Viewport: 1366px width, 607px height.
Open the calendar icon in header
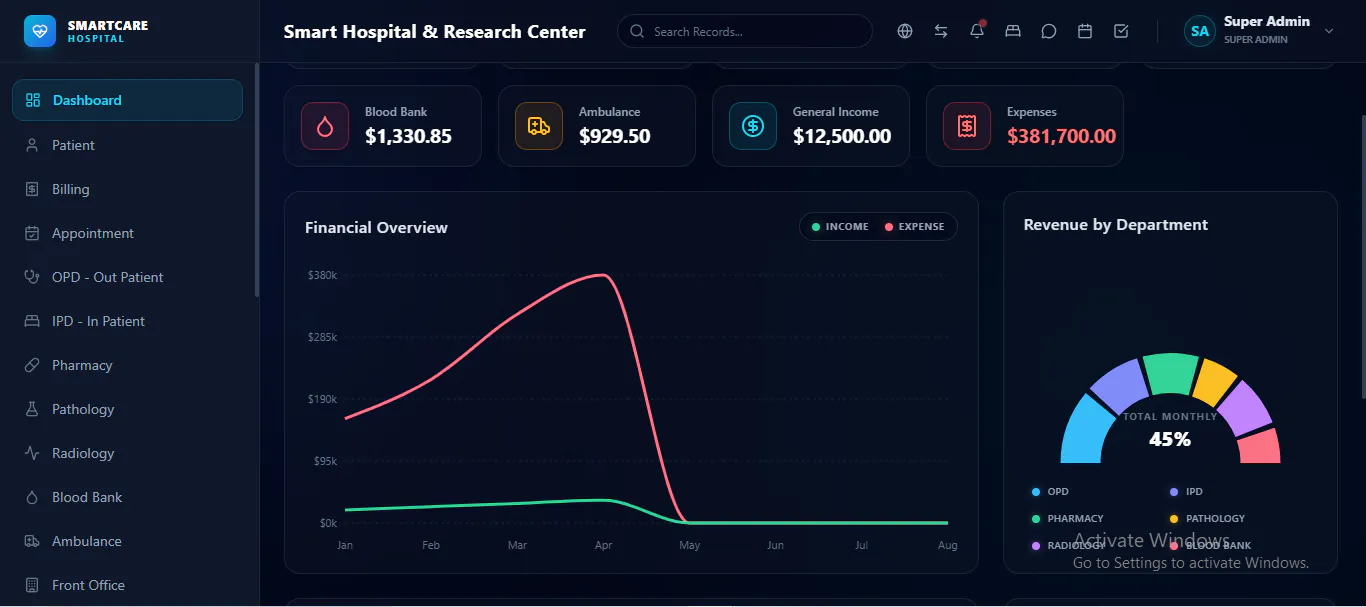coord(1085,31)
